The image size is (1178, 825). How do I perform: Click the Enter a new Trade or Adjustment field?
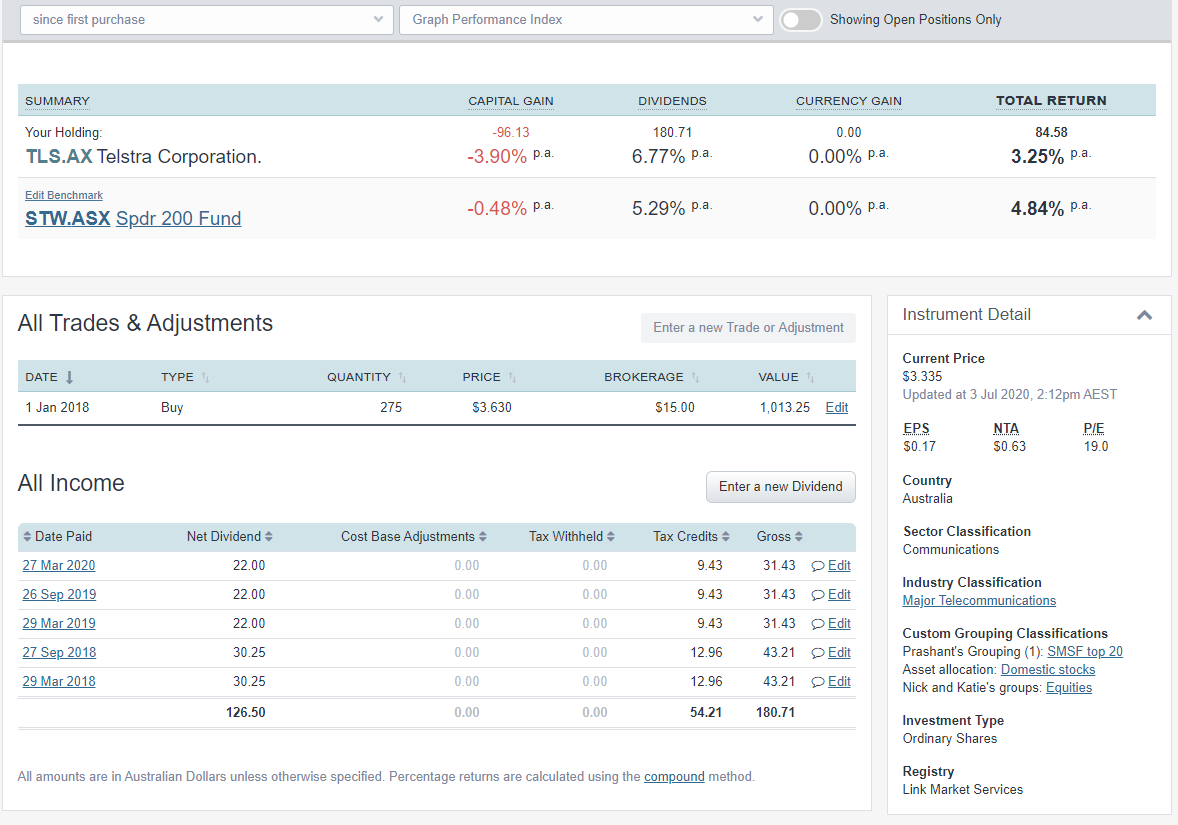point(748,328)
